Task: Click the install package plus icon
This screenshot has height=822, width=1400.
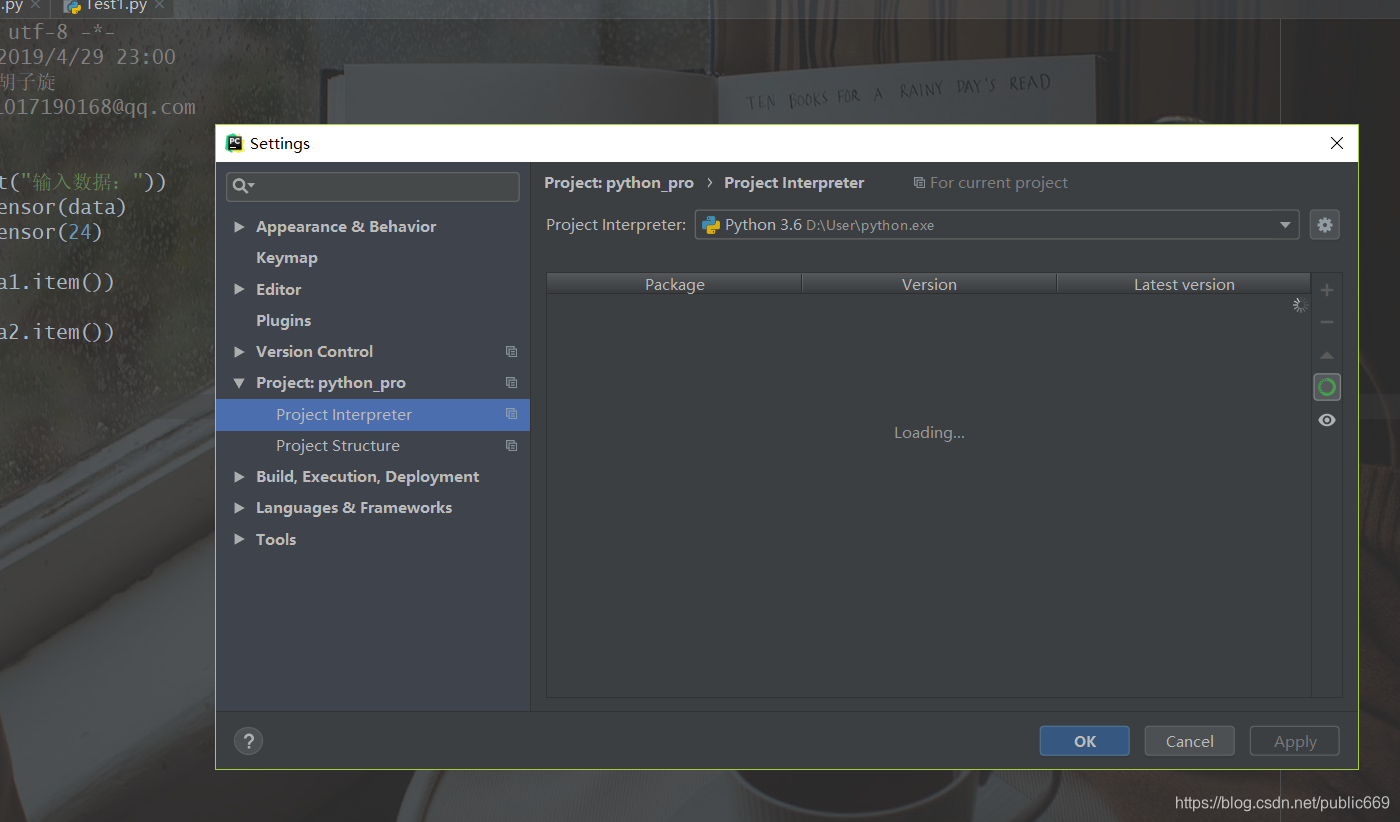Action: 1327,290
